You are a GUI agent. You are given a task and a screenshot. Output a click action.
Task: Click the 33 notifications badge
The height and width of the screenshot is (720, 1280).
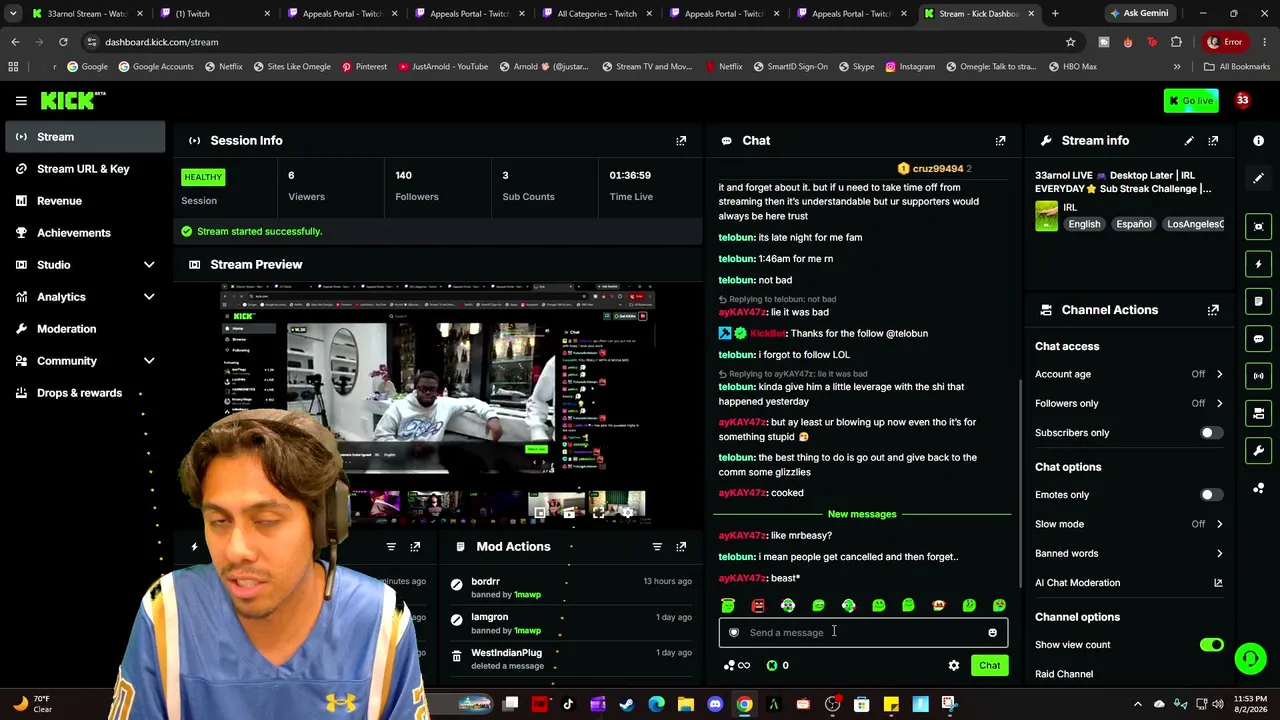pos(1242,100)
